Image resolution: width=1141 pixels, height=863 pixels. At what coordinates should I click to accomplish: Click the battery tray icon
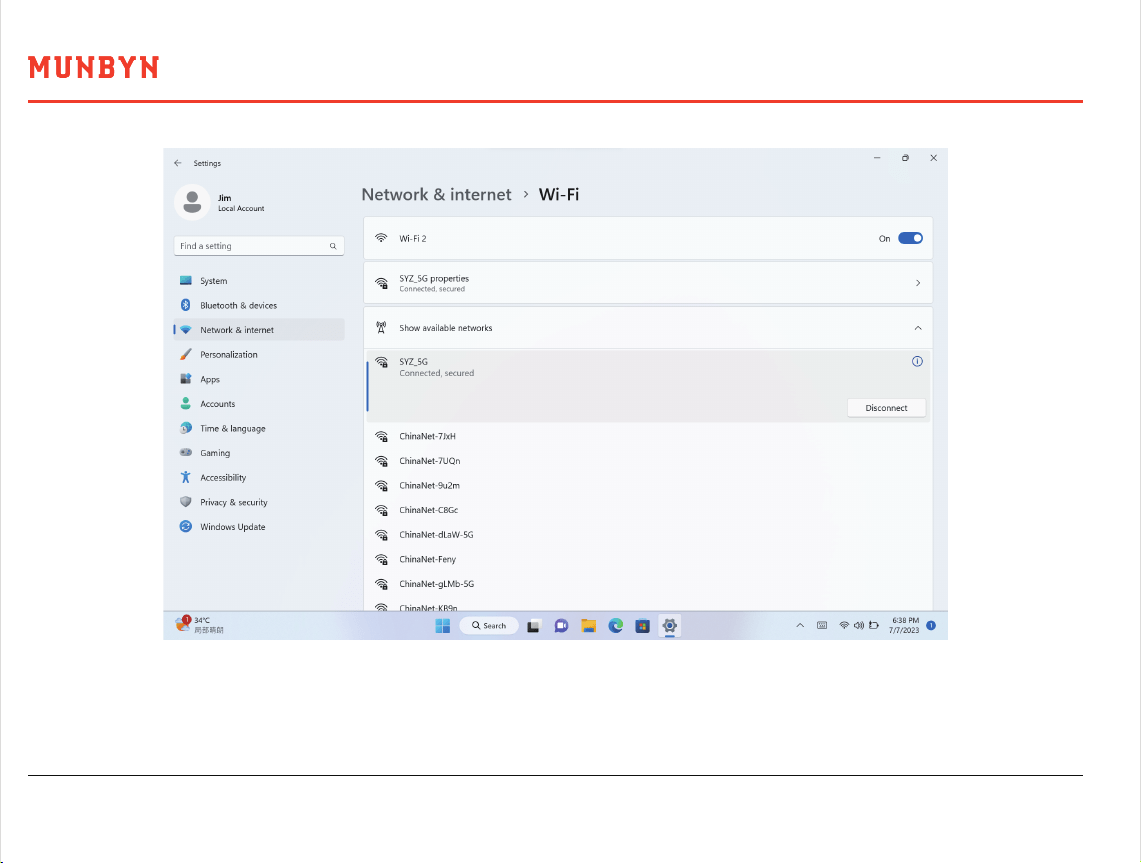[874, 626]
